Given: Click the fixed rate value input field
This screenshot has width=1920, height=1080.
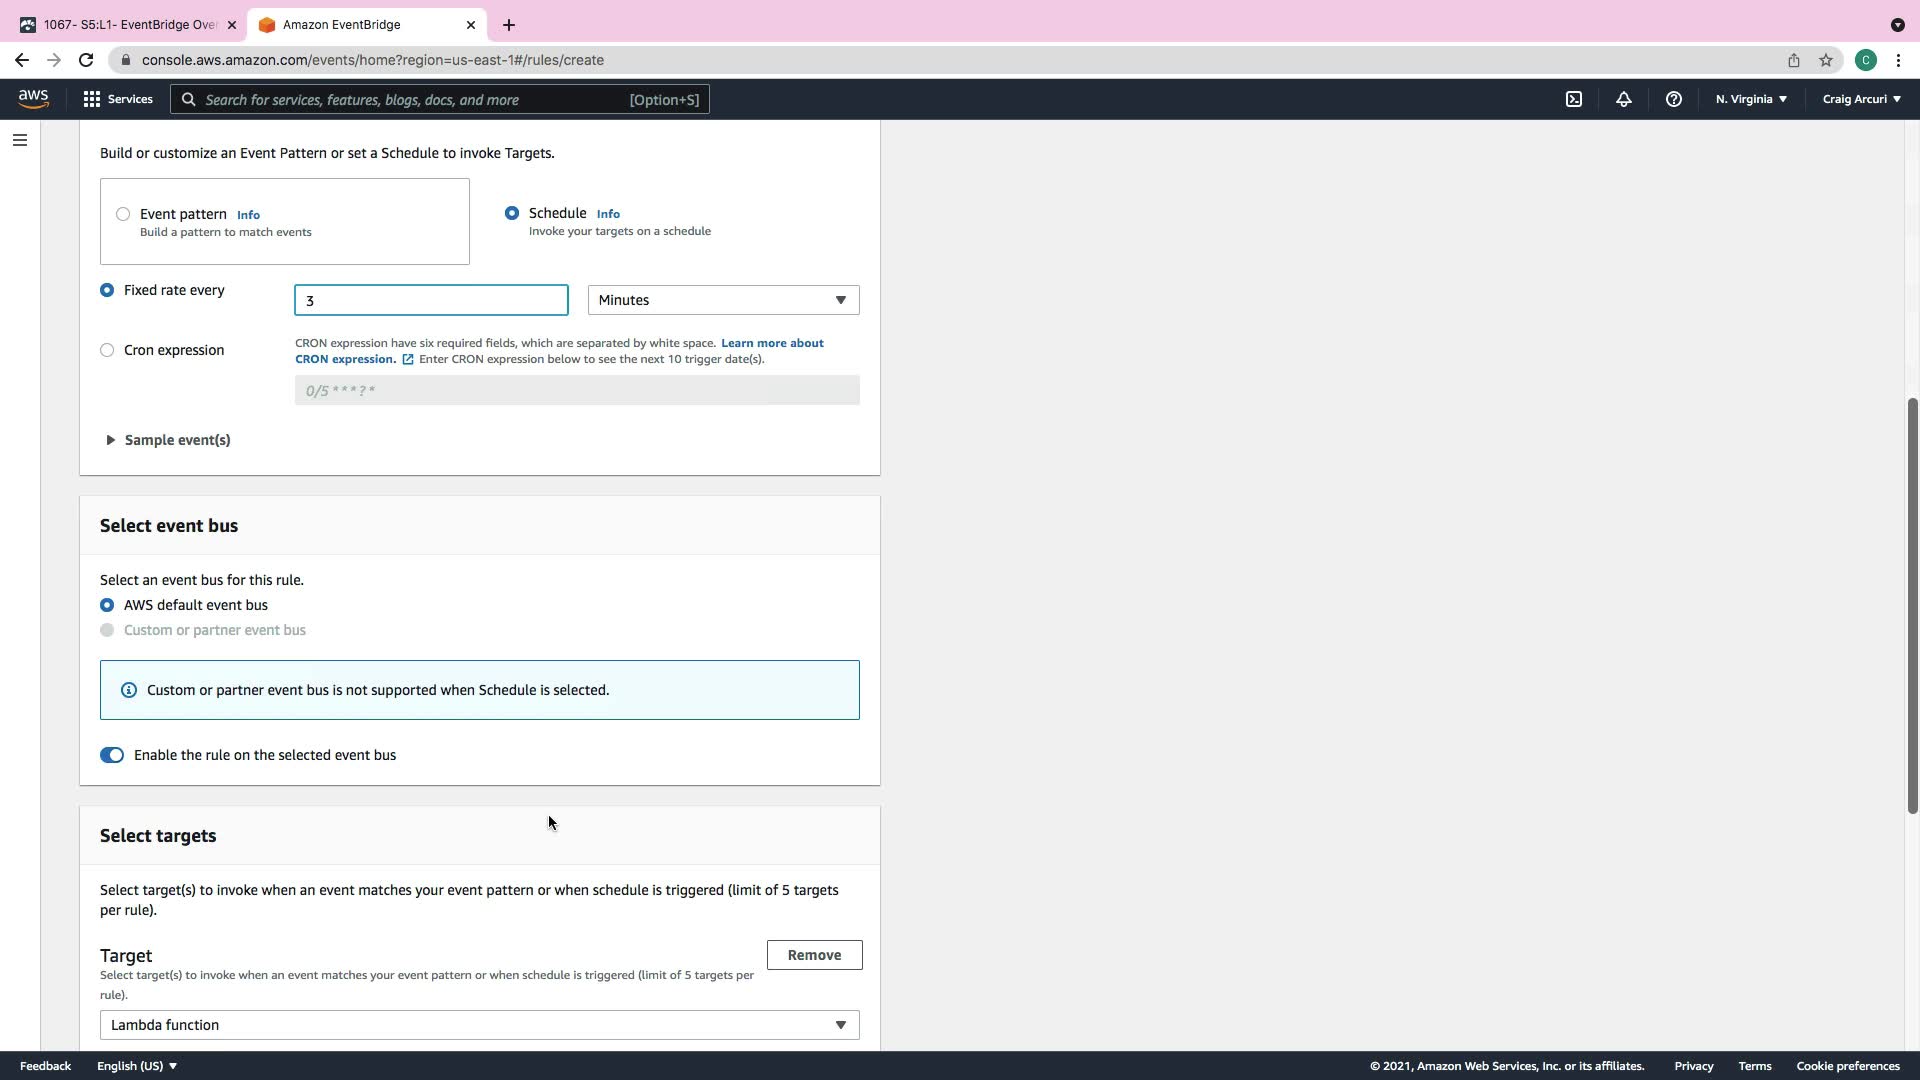Looking at the screenshot, I should point(431,300).
